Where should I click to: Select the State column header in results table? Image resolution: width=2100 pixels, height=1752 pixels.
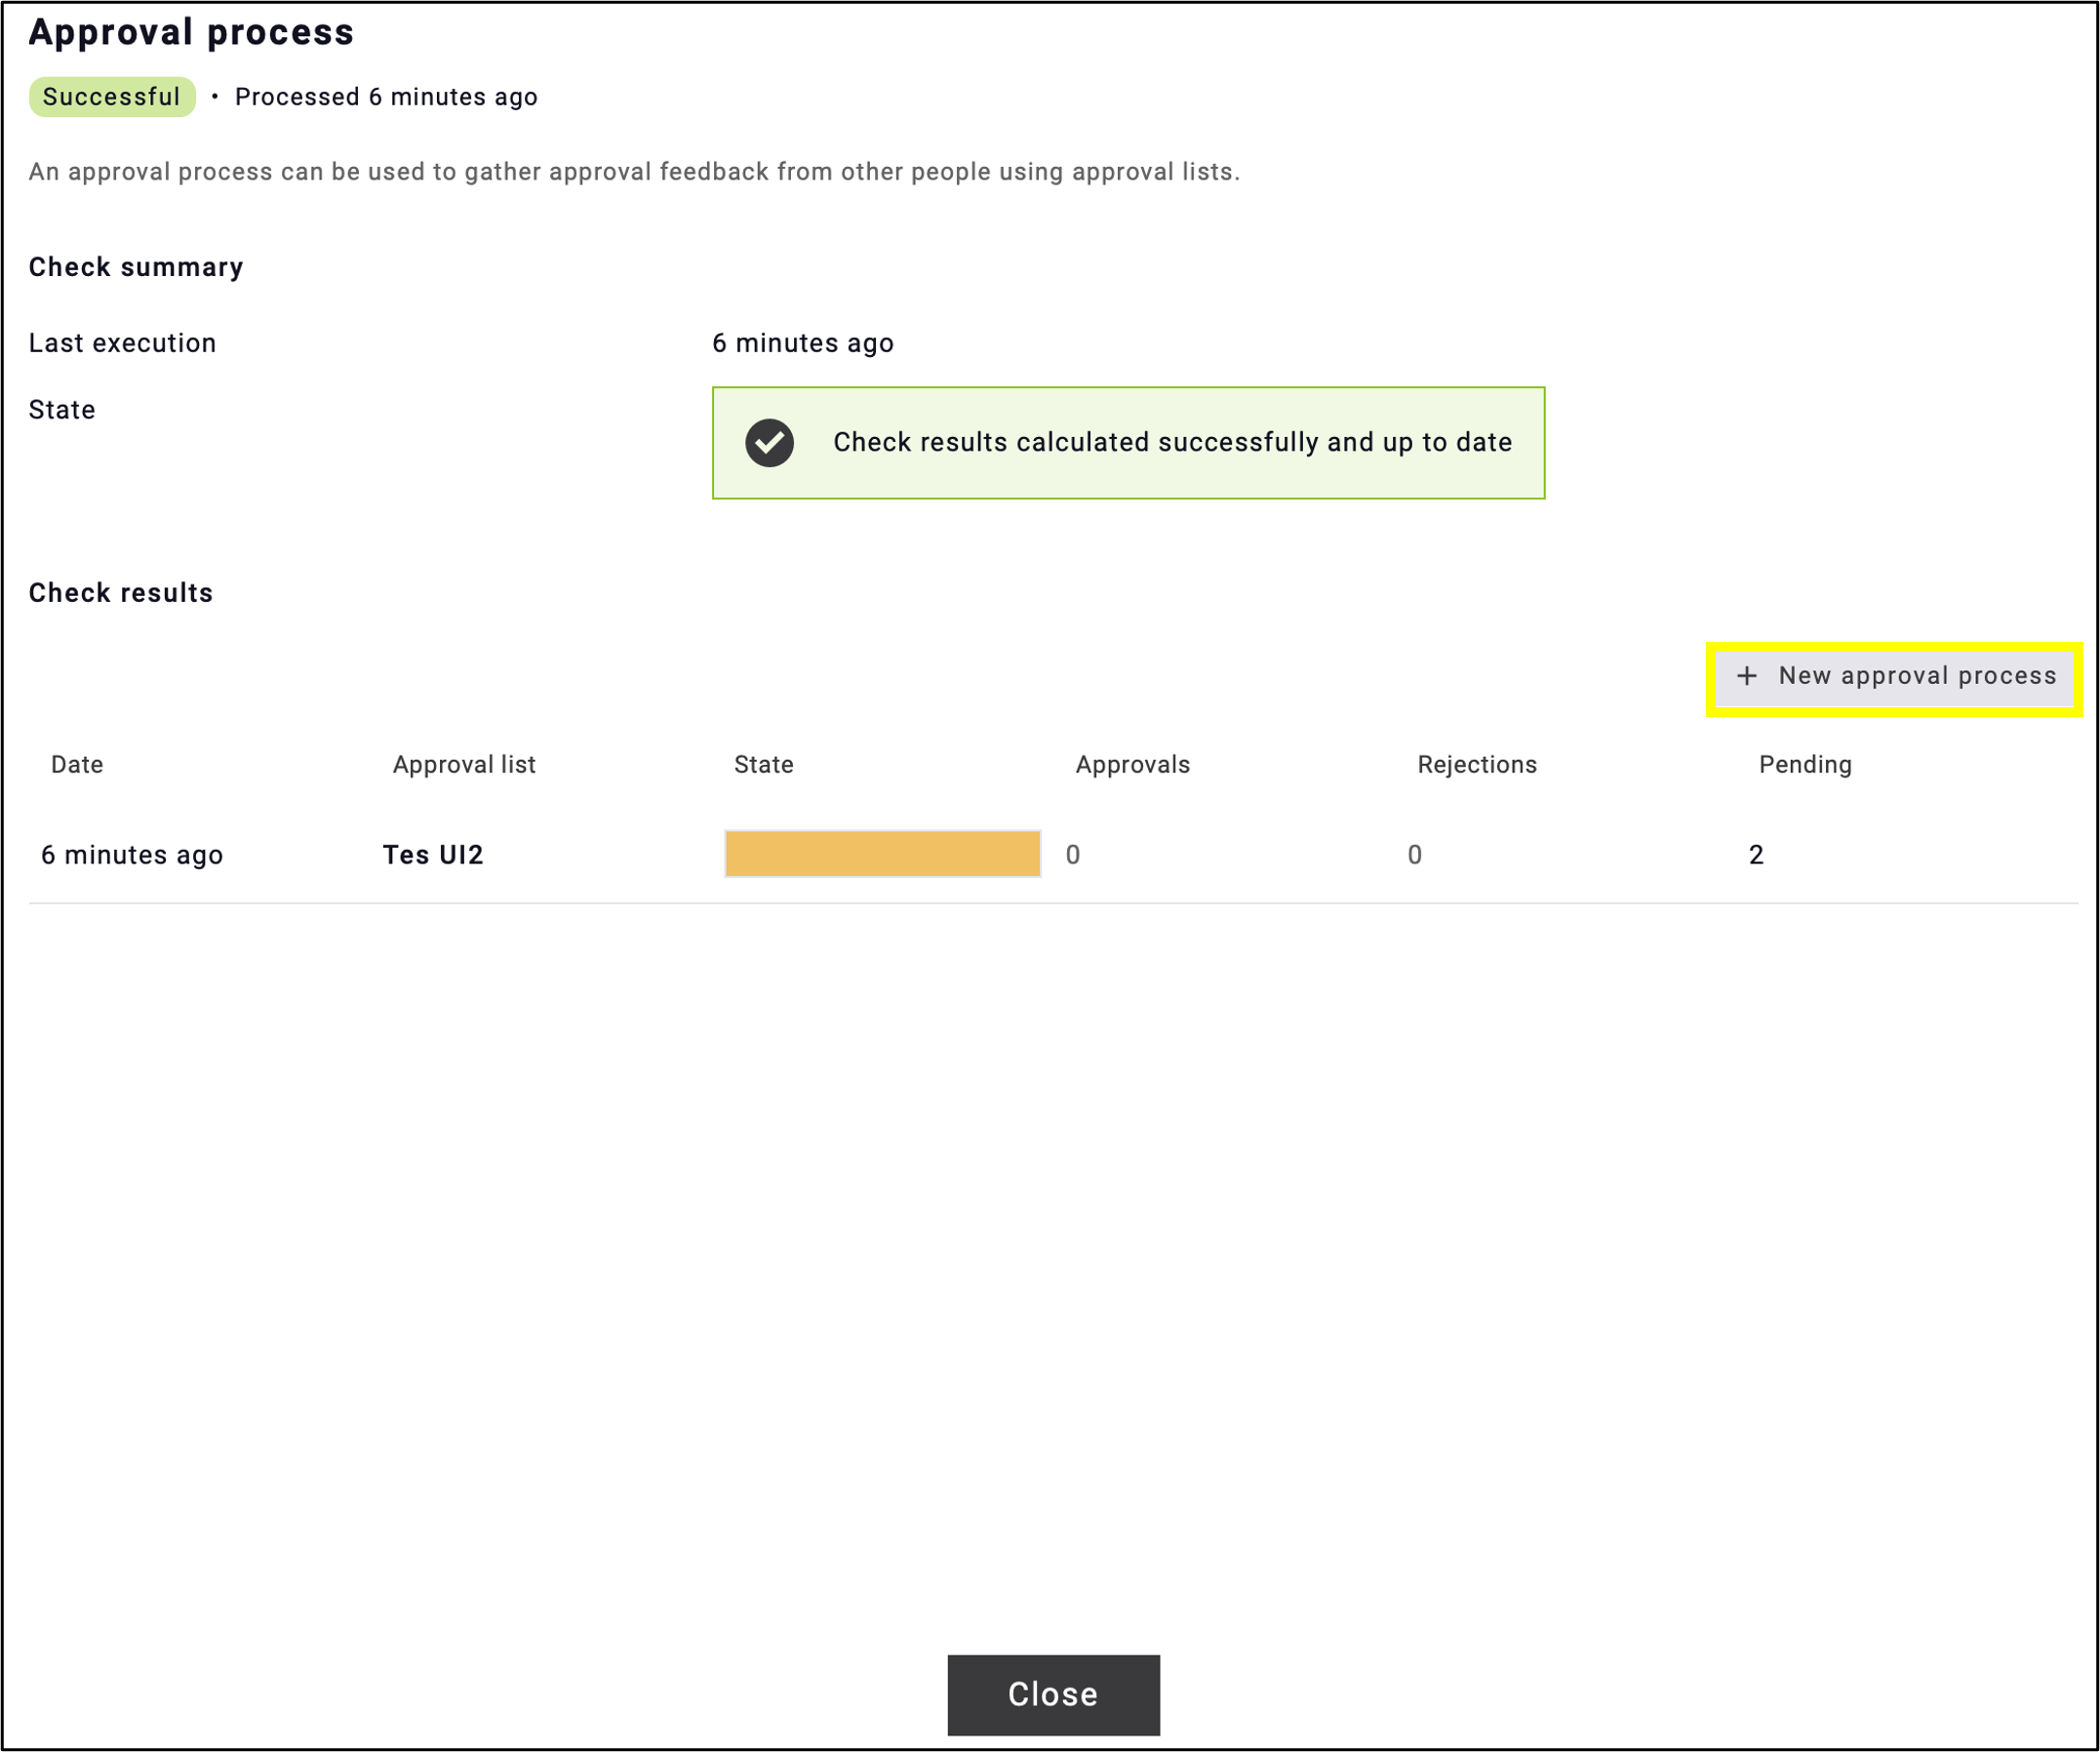click(x=764, y=765)
